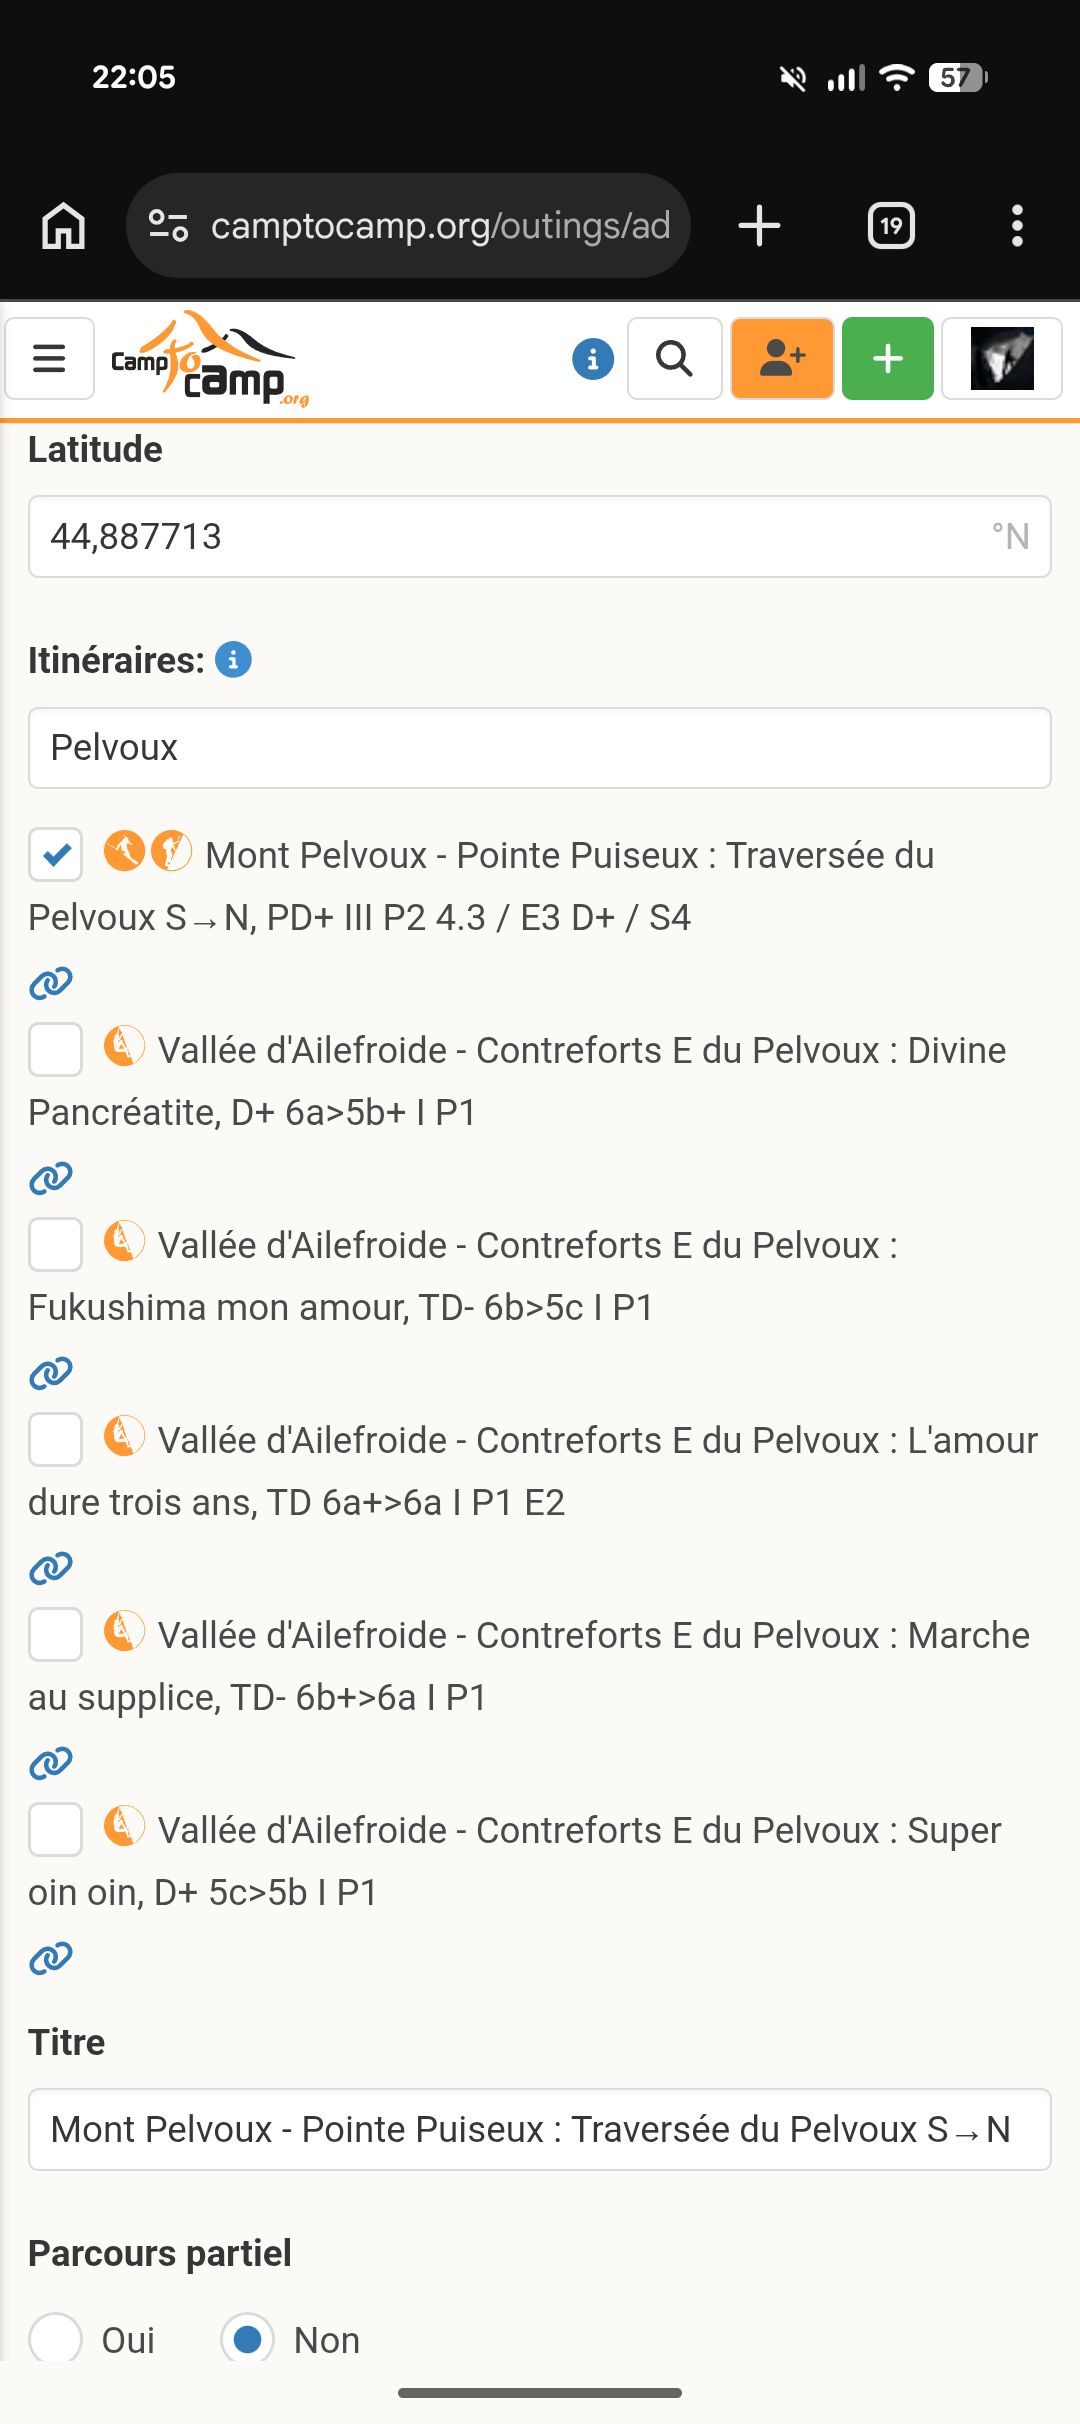The image size is (1080, 2424).
Task: Open the search magnifier button
Action: [x=675, y=358]
